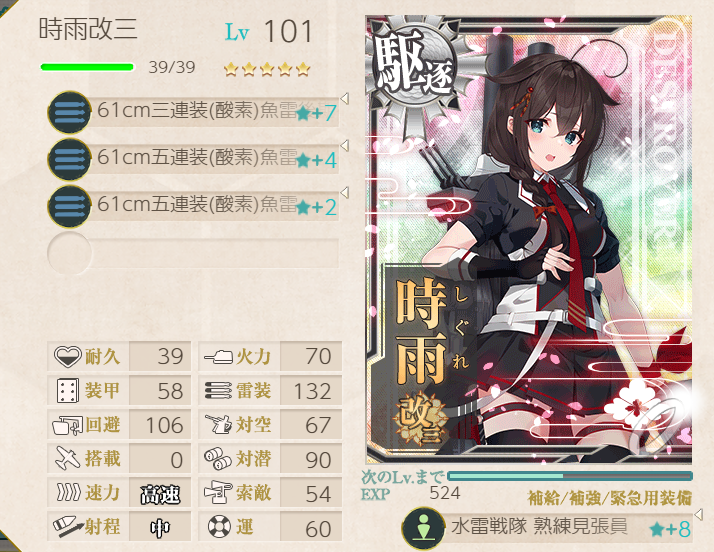Click the 火力 gun turret icon
The width and height of the screenshot is (714, 552).
click(x=219, y=357)
